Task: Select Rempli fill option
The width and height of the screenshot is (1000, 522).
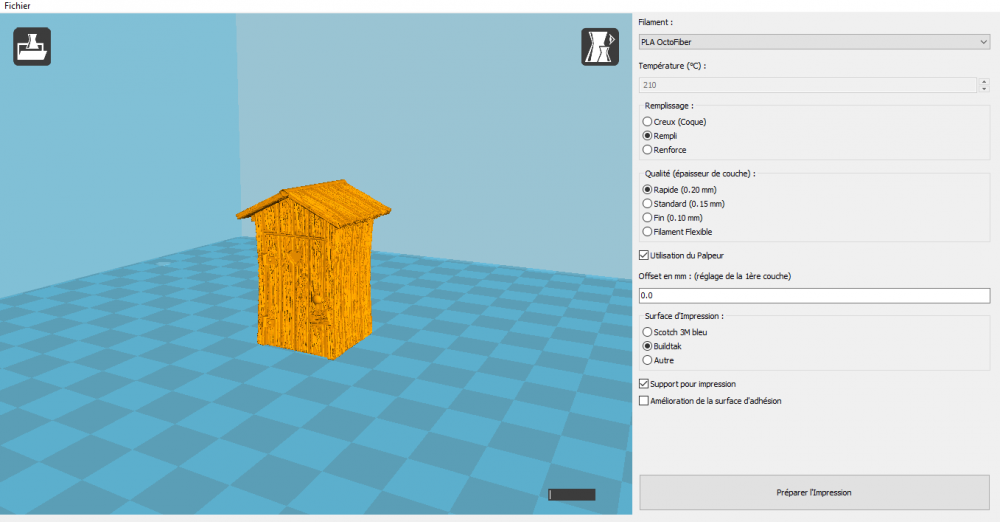Action: tap(660, 136)
